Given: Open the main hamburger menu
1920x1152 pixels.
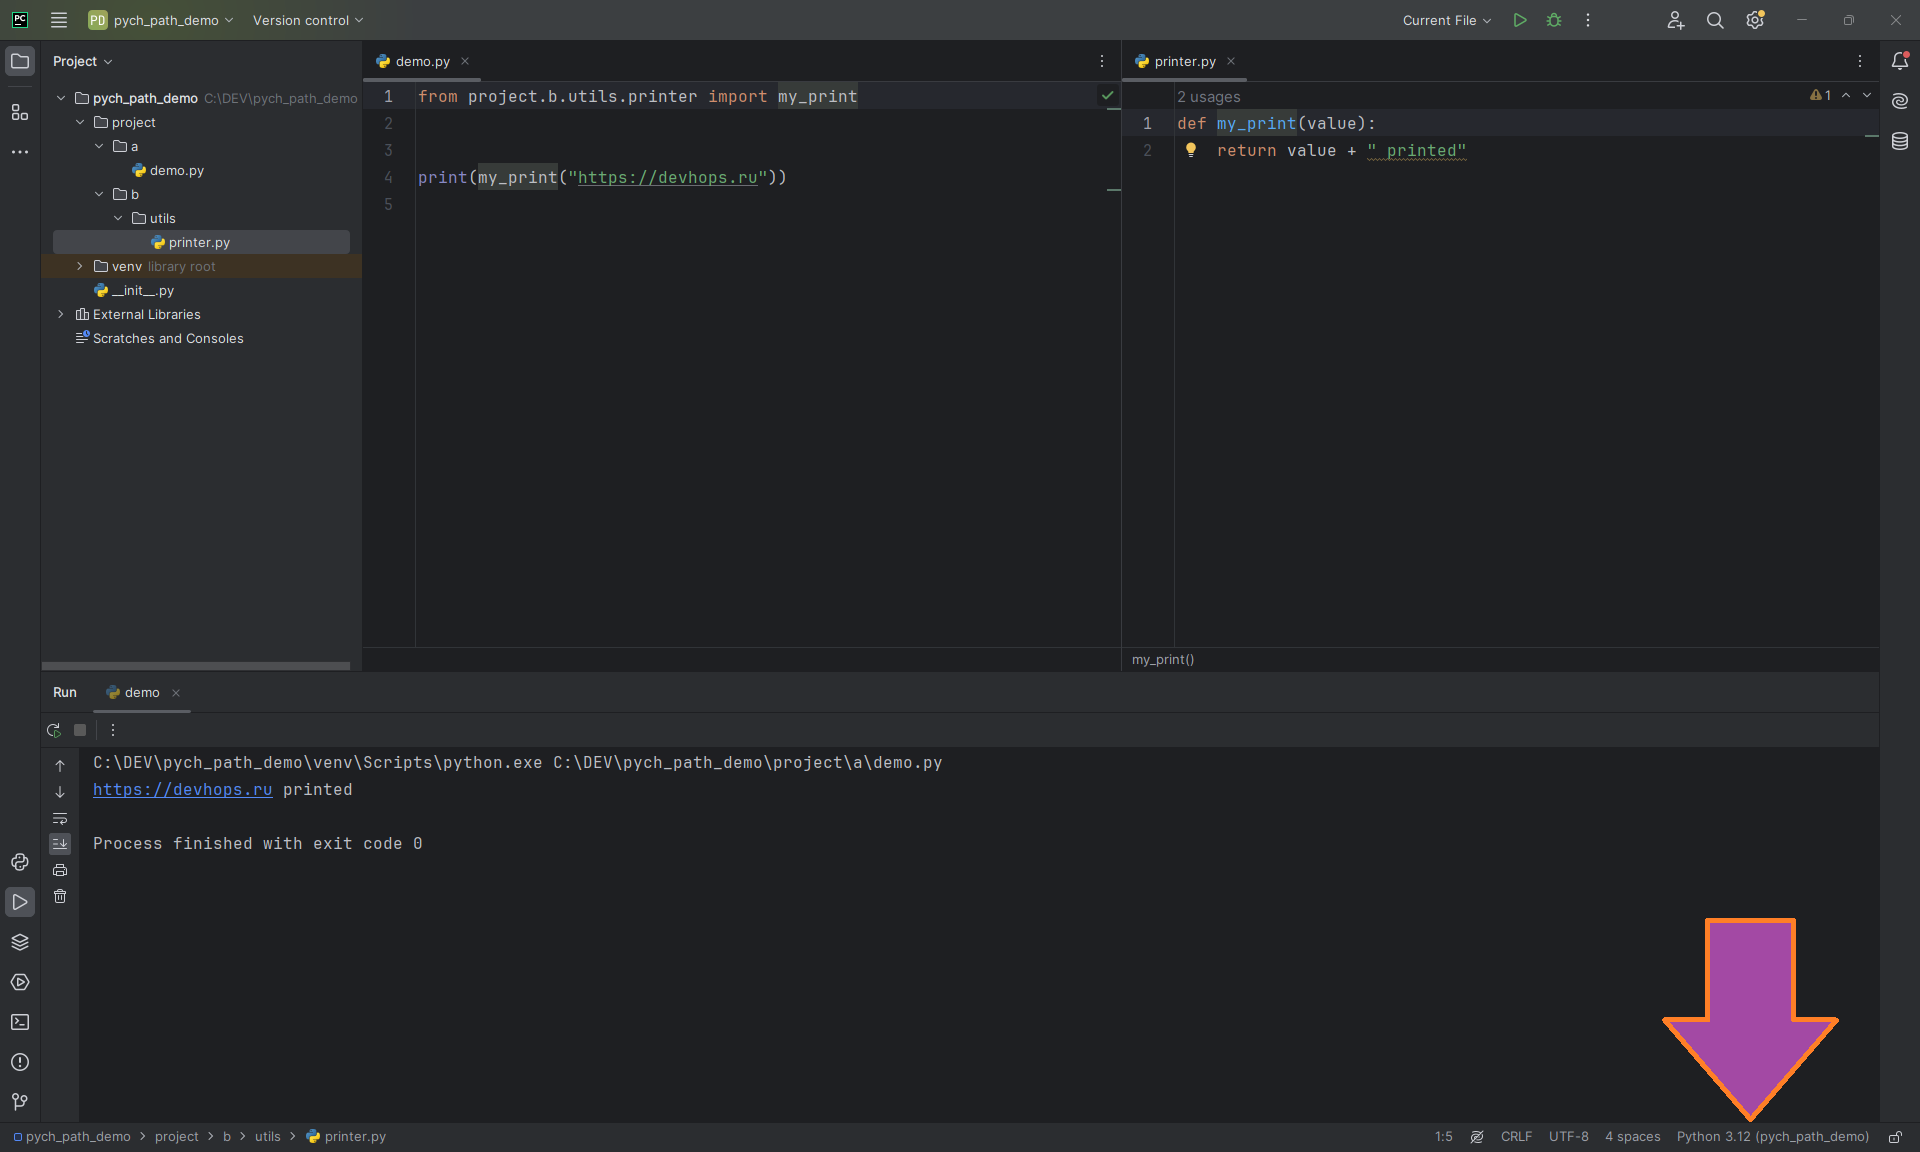Looking at the screenshot, I should [x=59, y=20].
